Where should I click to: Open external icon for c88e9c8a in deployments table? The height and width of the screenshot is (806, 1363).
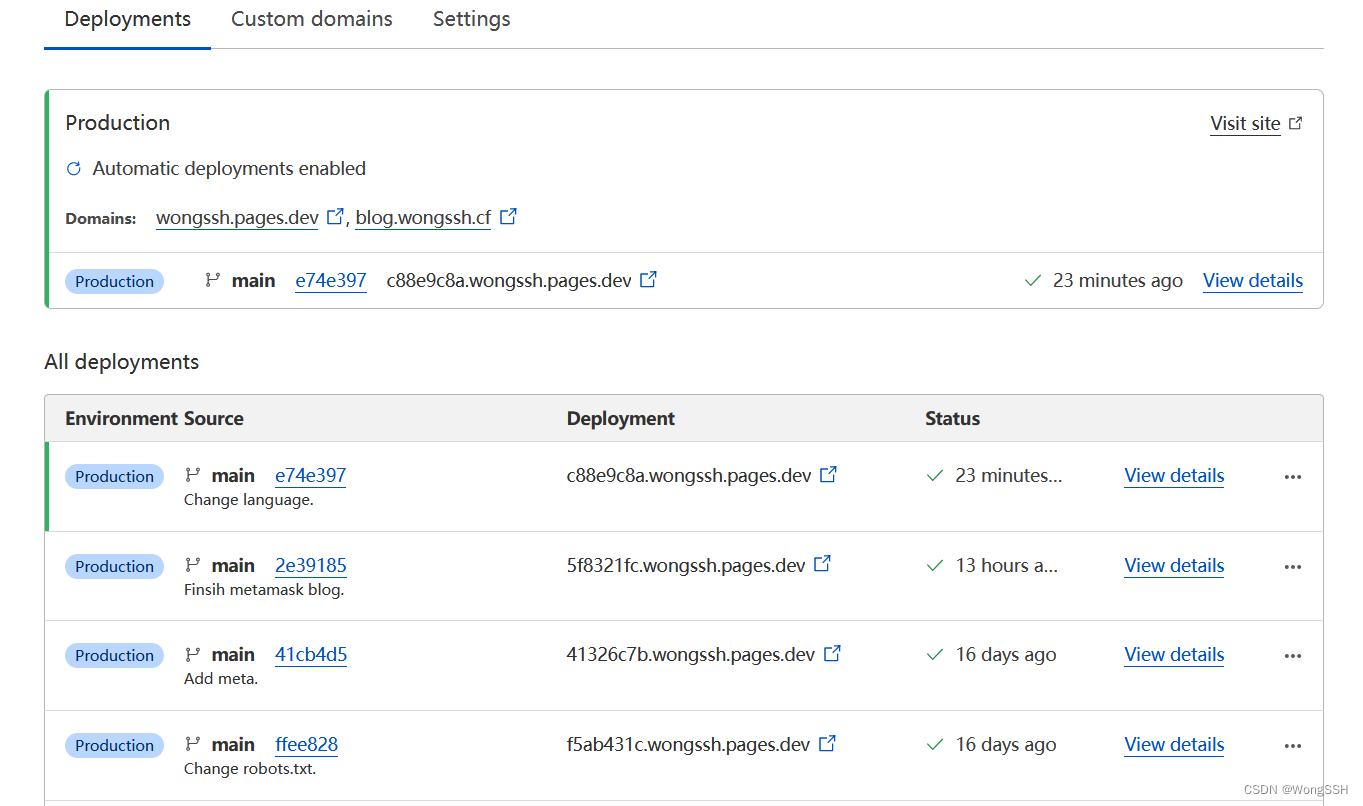click(x=828, y=475)
